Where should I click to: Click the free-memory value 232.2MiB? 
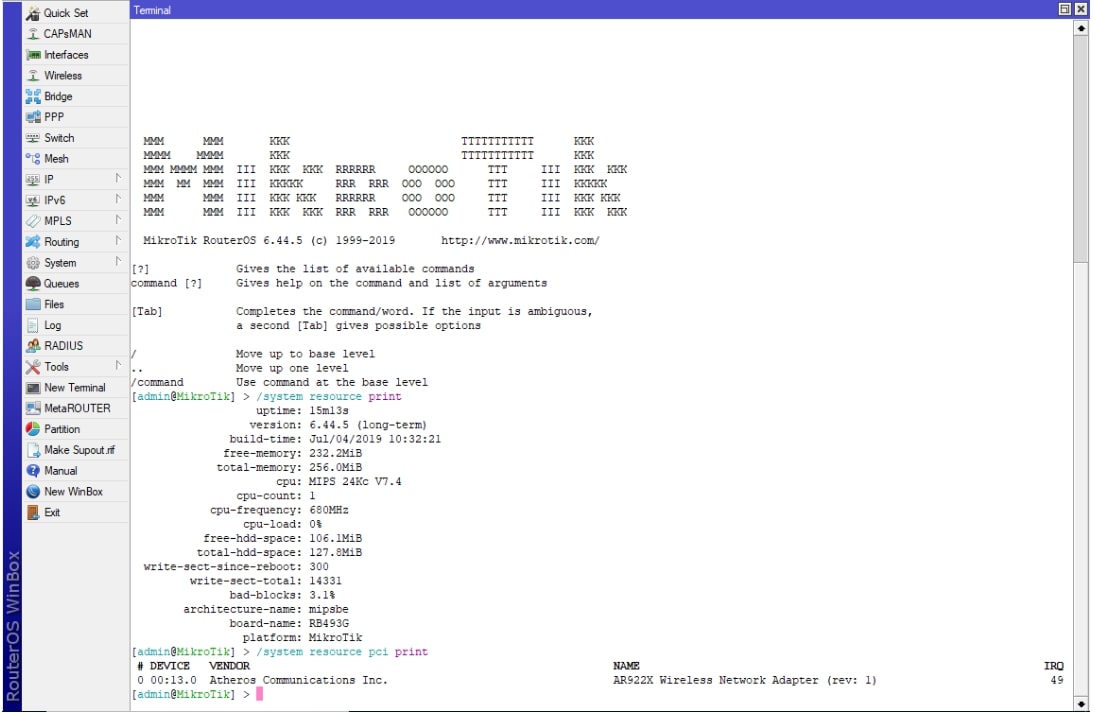[335, 453]
